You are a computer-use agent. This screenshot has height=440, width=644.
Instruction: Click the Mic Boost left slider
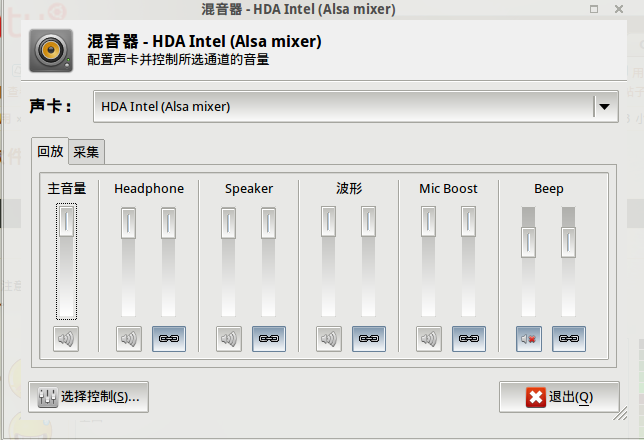428,221
